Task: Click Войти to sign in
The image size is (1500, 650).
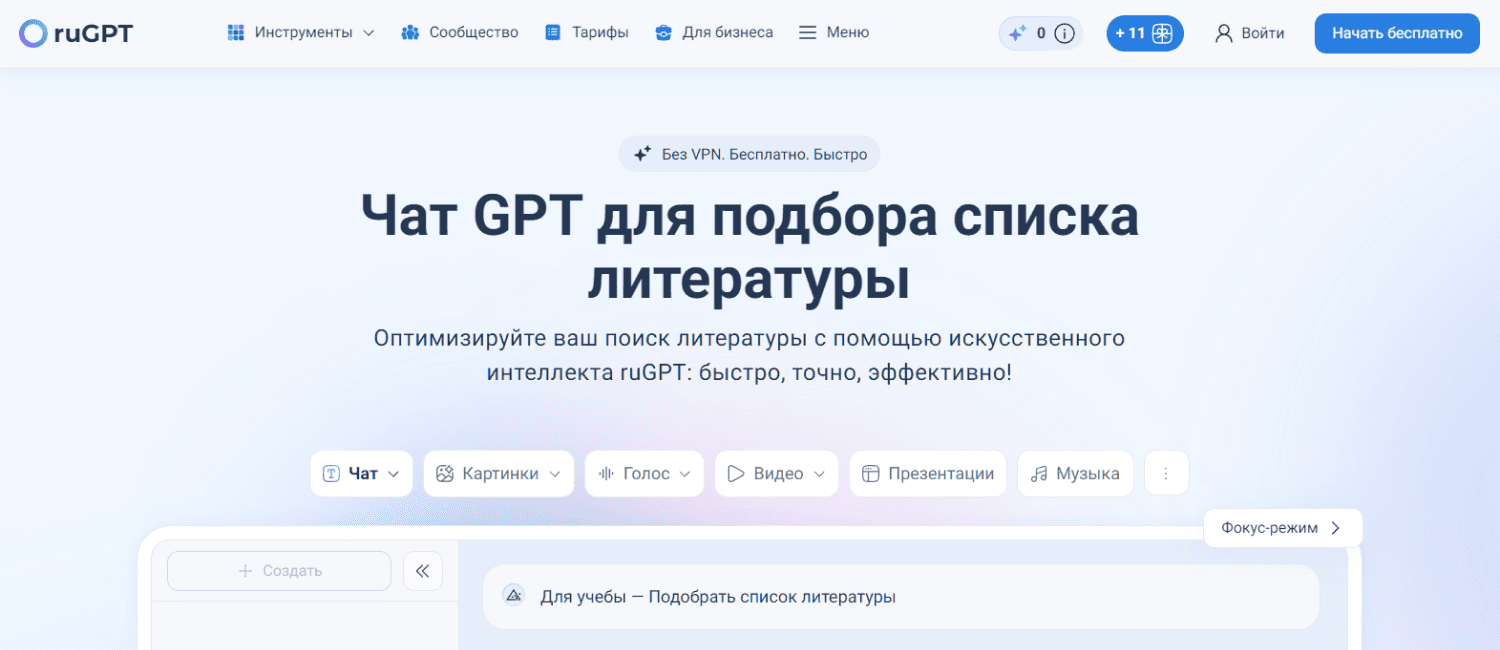Action: 1249,33
